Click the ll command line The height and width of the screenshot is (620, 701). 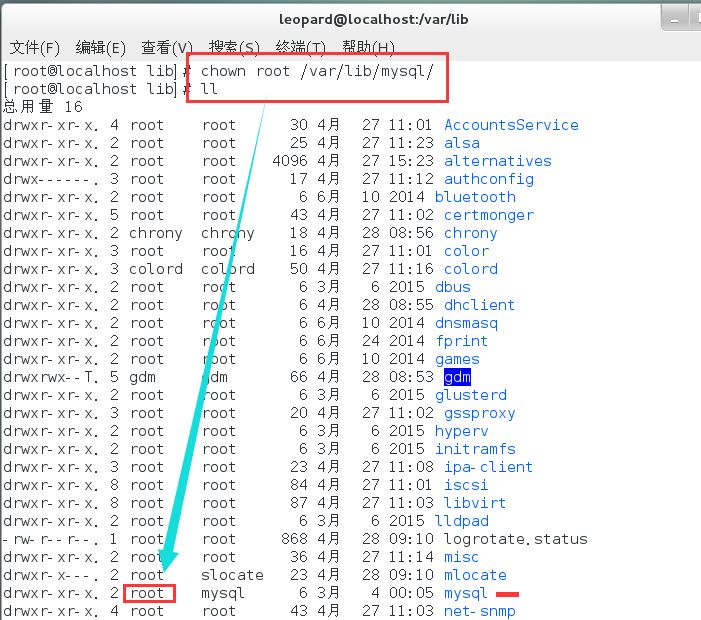pyautogui.click(x=209, y=89)
